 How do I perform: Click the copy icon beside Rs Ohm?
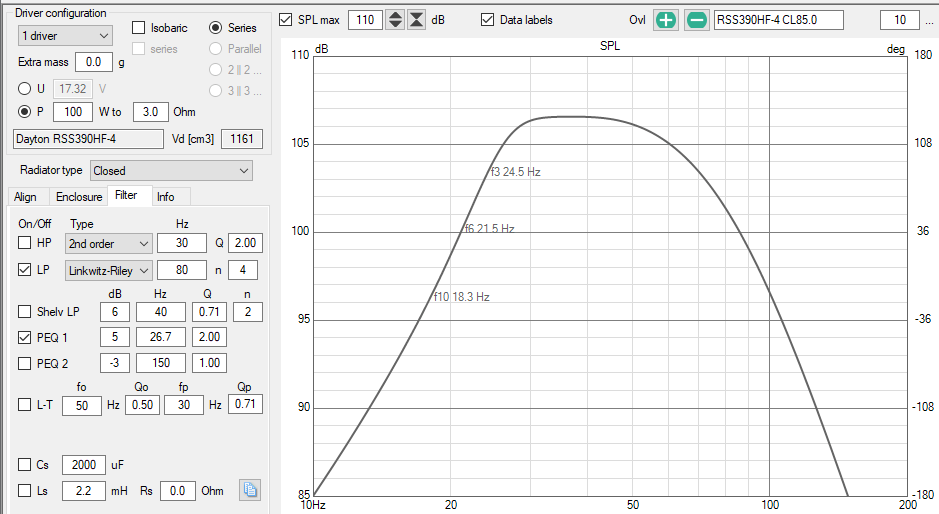(x=250, y=490)
